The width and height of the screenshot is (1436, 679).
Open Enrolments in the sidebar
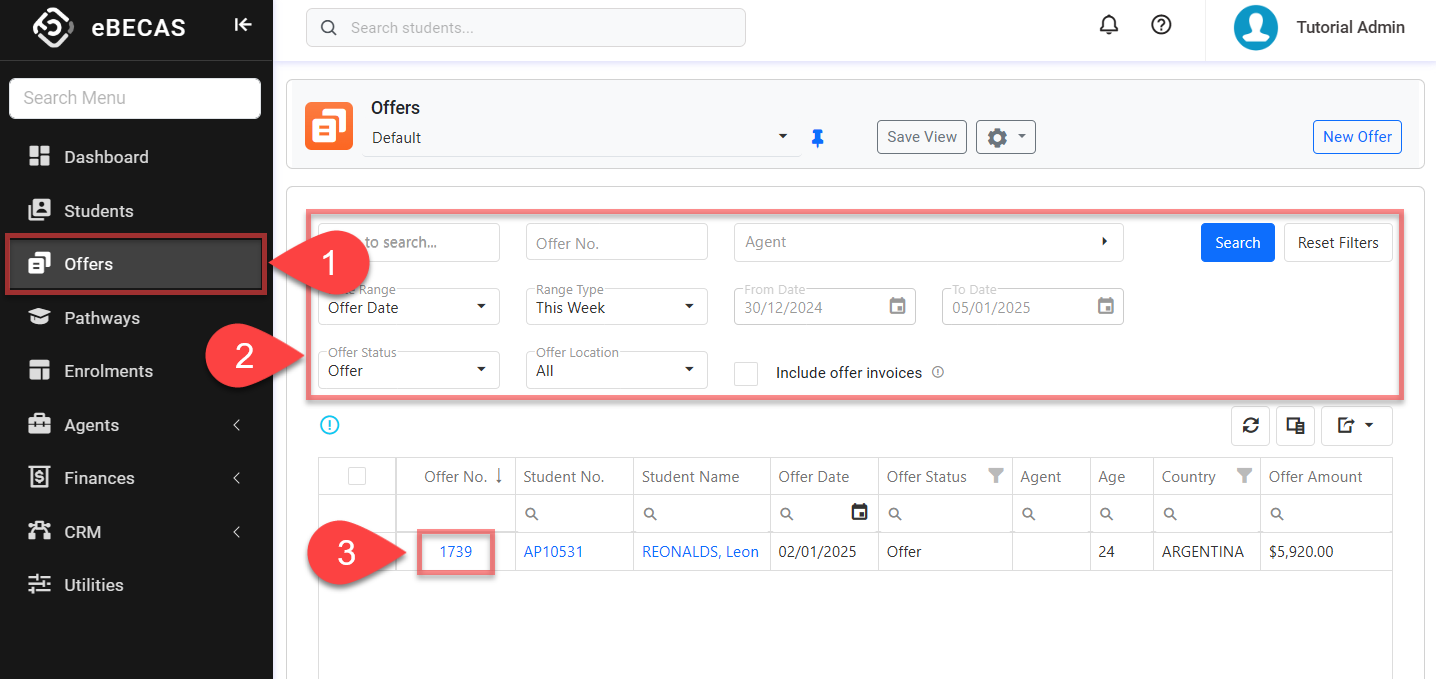click(108, 371)
